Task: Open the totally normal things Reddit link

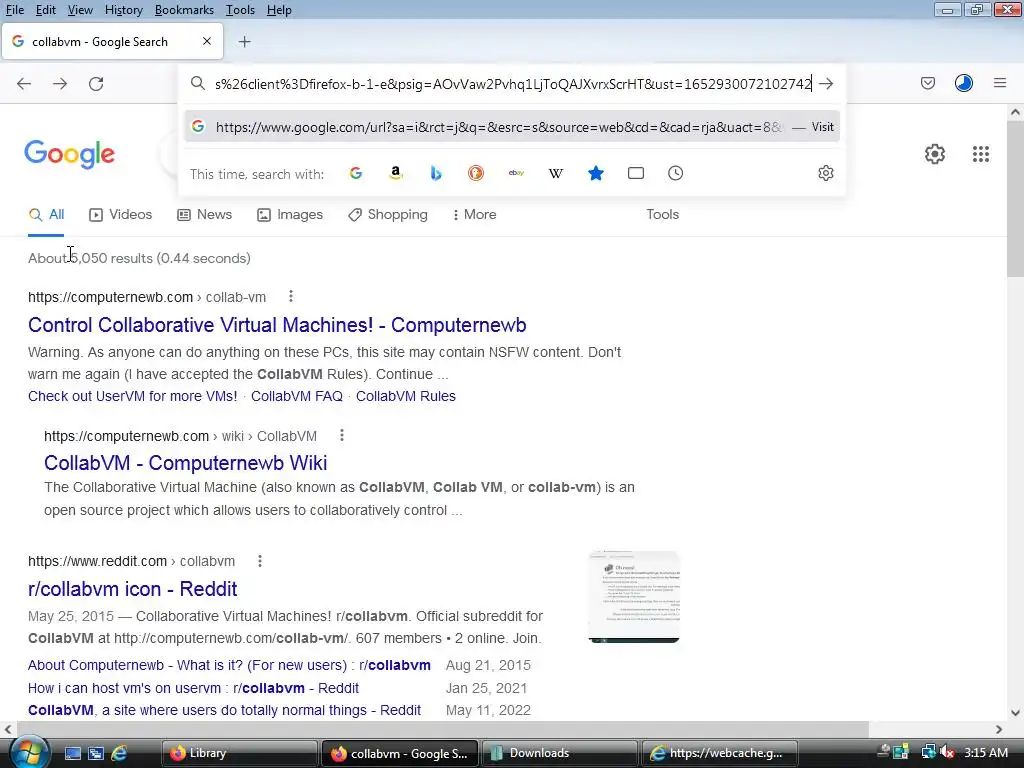Action: [225, 710]
